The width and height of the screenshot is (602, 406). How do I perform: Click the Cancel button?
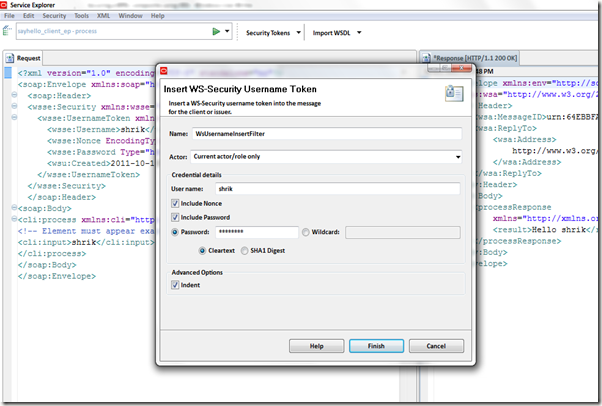[436, 346]
